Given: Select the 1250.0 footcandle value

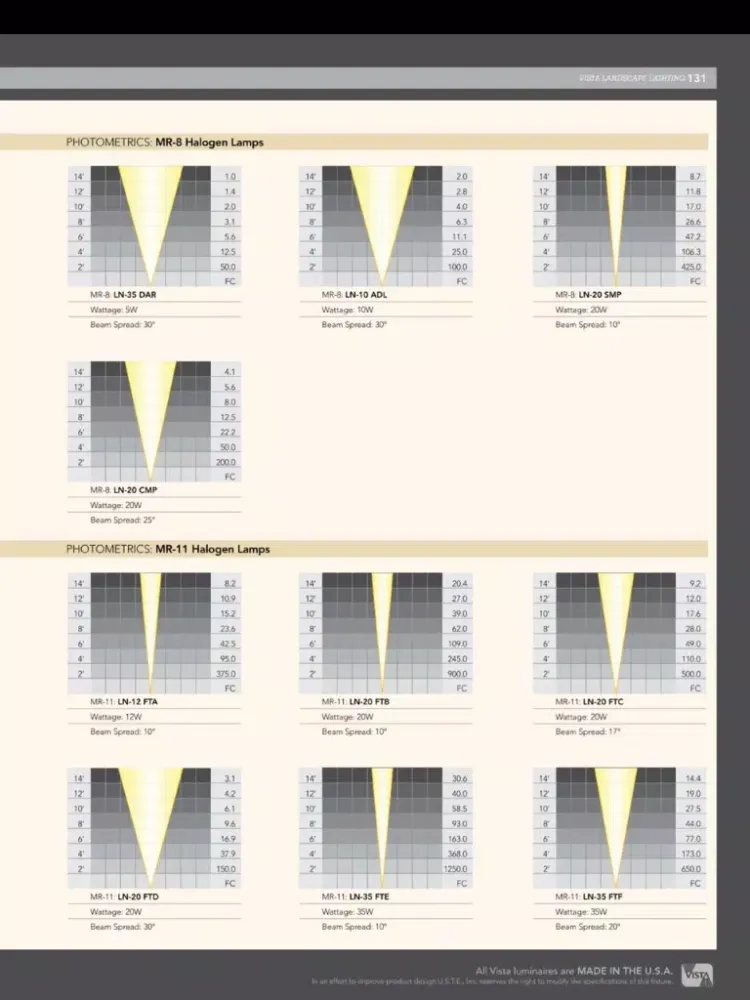Looking at the screenshot, I should coord(455,869).
